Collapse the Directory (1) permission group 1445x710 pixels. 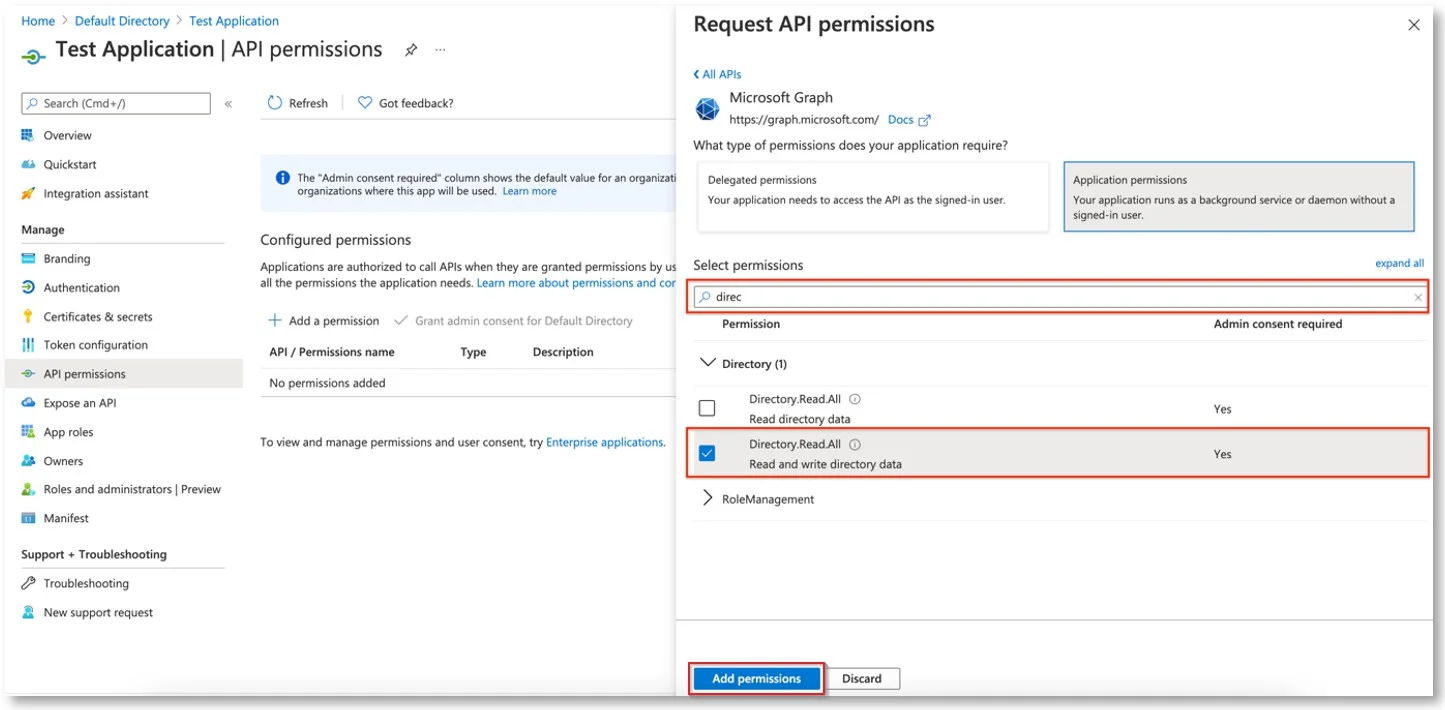coord(708,363)
